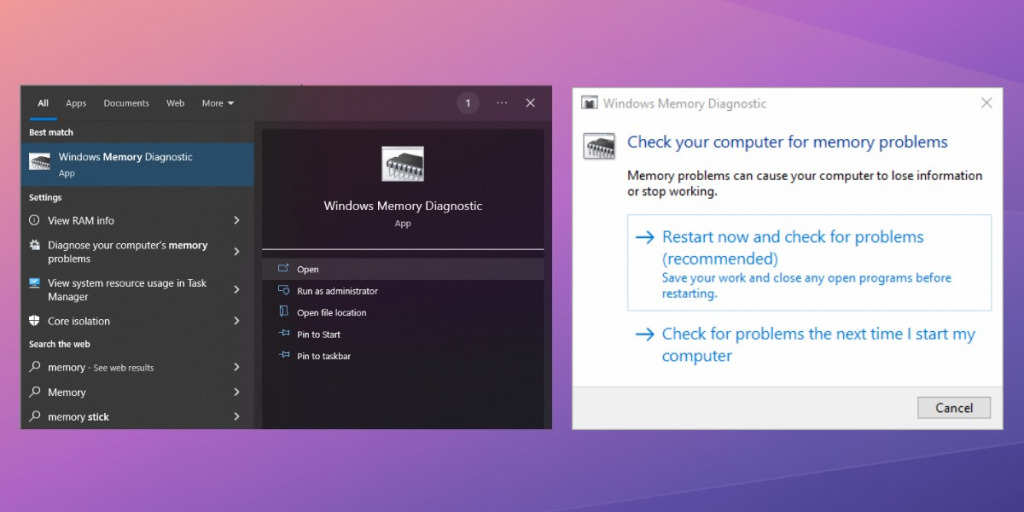Screen dimensions: 1024x512
Task: Click the search icon beside 'Memory' web suggestion
Action: [35, 392]
